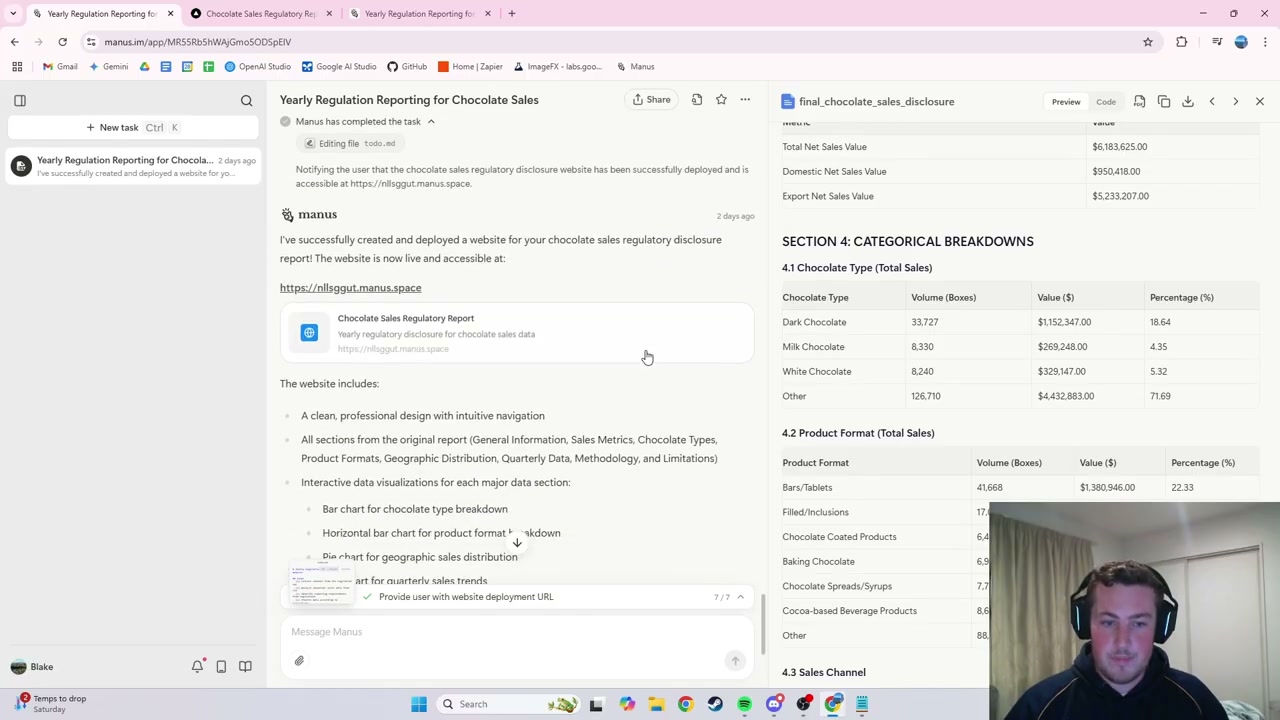Switch to third Yearly Regulation Reporting browser tab
Viewport: 1280px width, 720px height.
(x=420, y=13)
